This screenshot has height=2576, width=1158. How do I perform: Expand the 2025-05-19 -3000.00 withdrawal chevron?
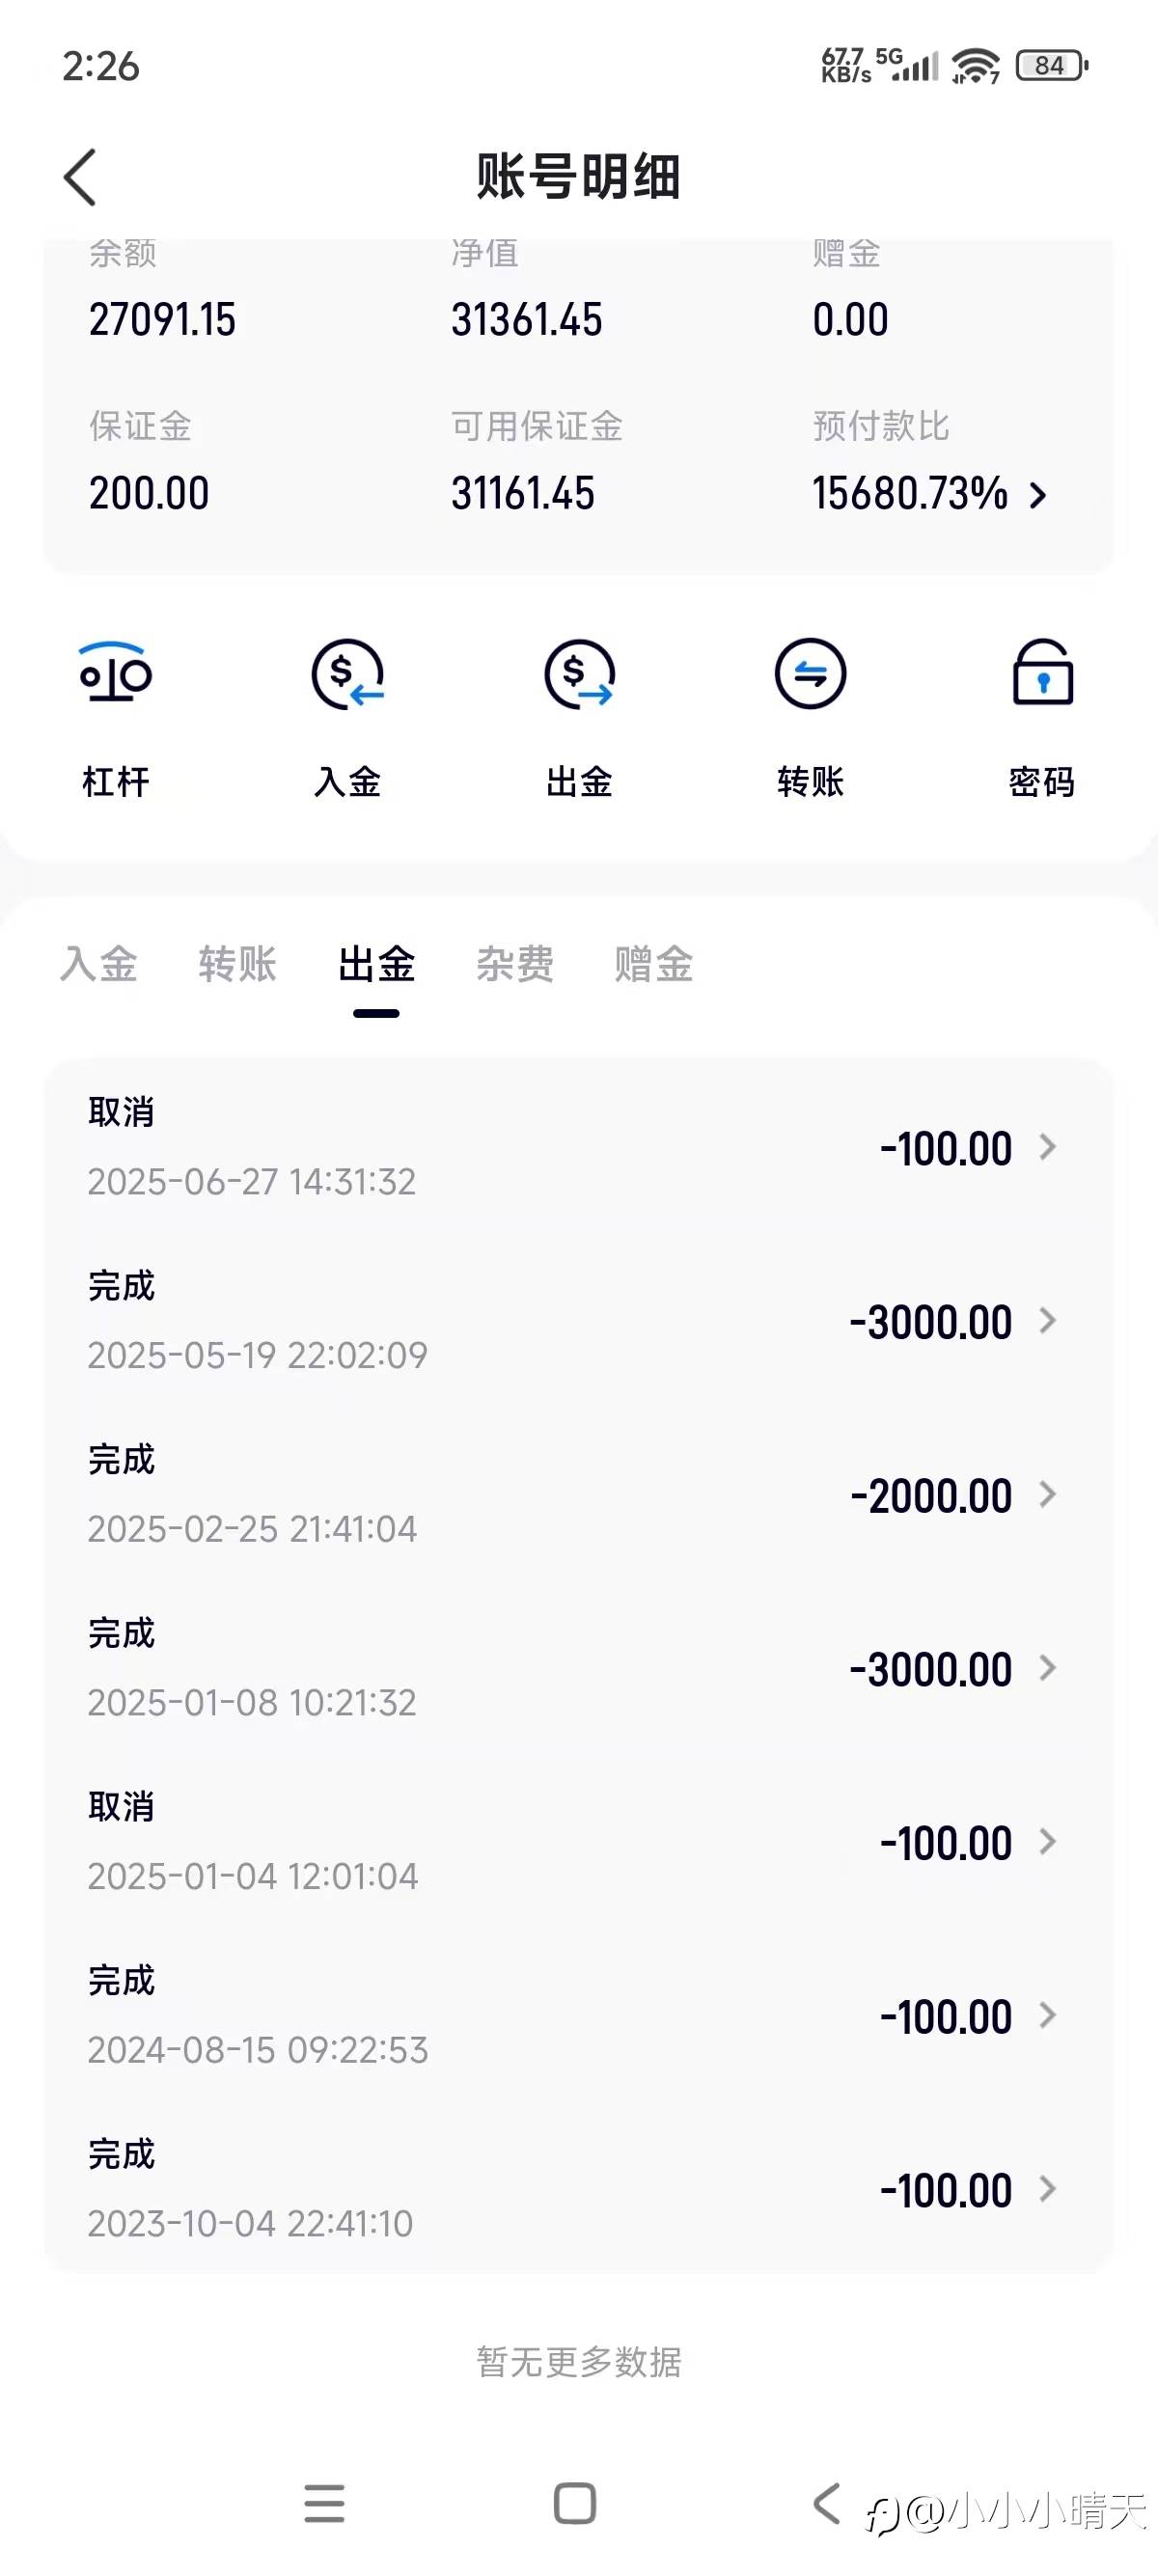(1047, 1320)
